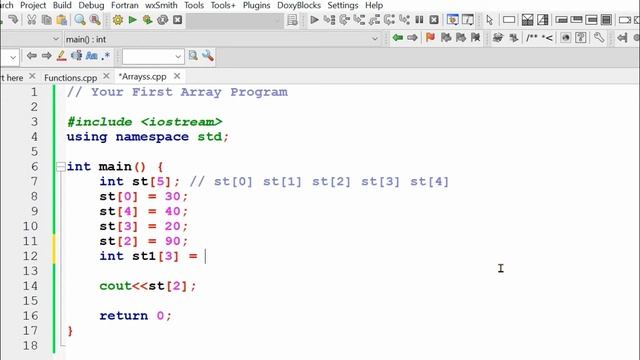
Task: Toggle match case Aa search option
Action: coord(91,56)
